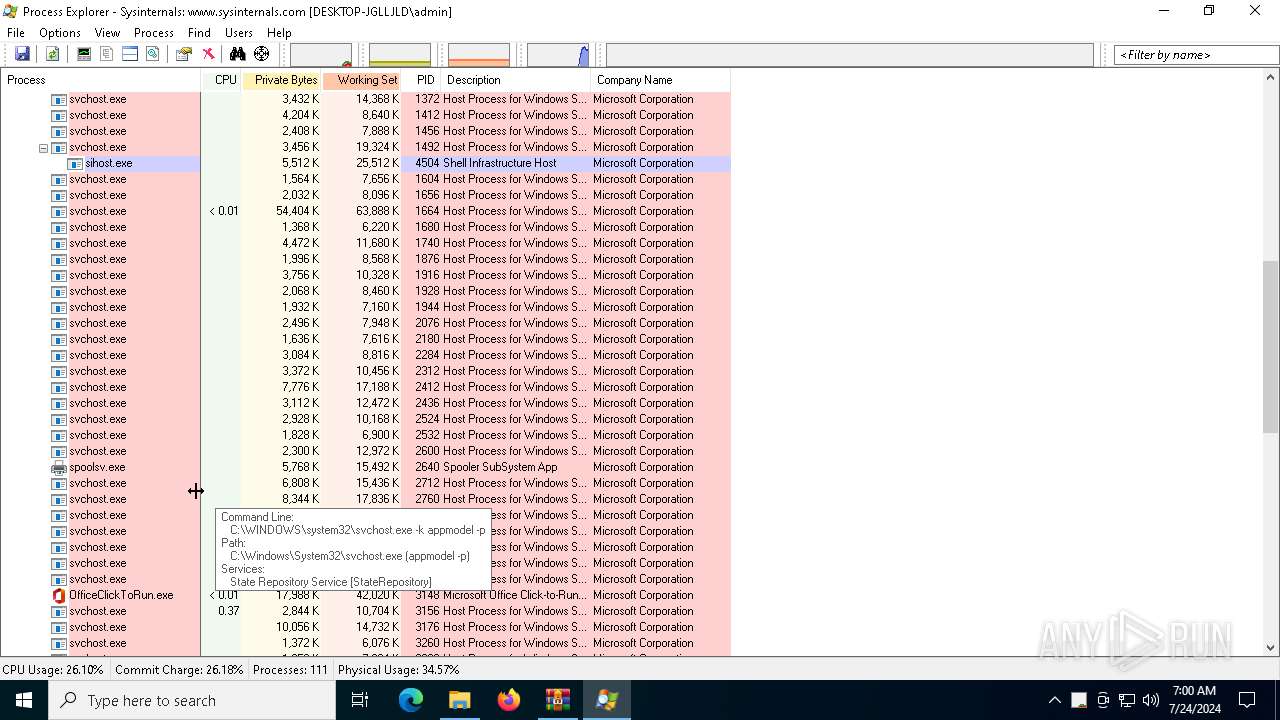
Task: Click the crosshair Find Window's Process icon
Action: pyautogui.click(x=262, y=54)
